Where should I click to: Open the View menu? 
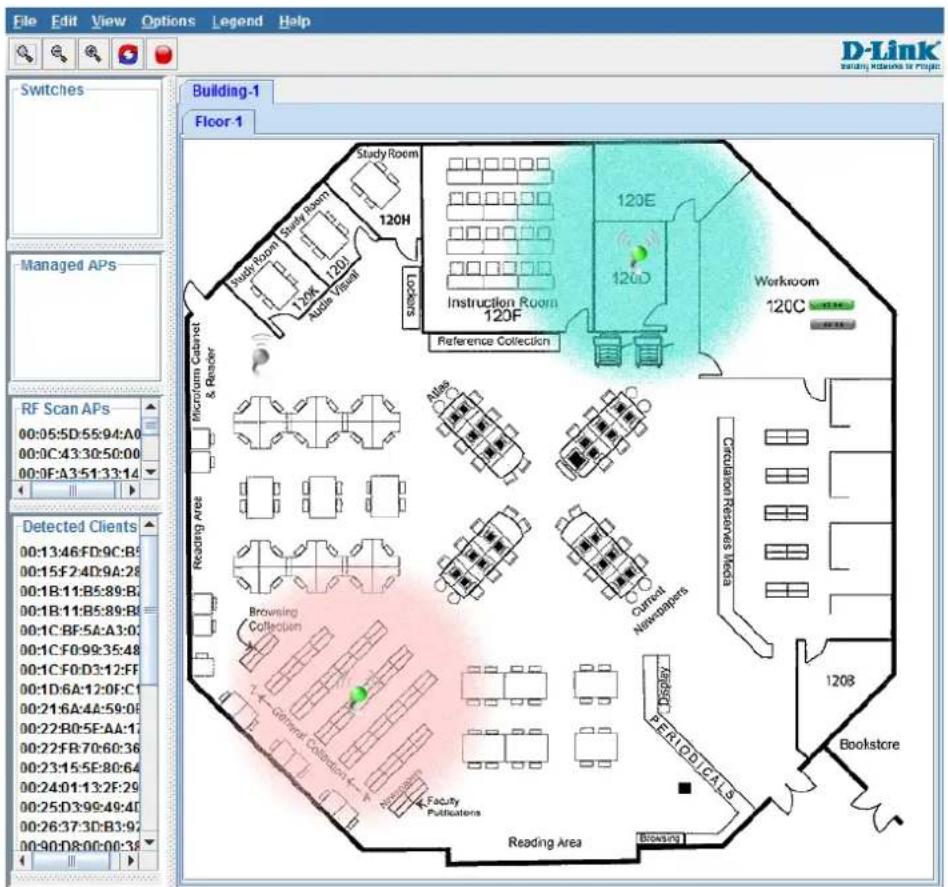(x=108, y=21)
